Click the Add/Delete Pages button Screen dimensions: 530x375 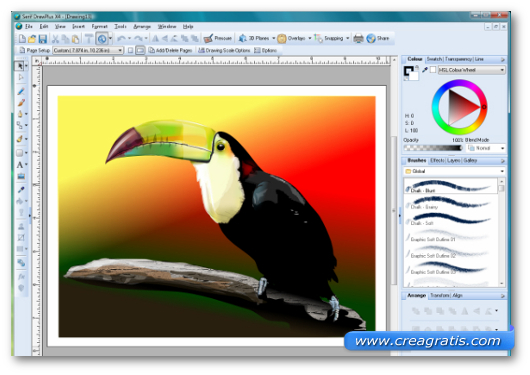[x=170, y=50]
